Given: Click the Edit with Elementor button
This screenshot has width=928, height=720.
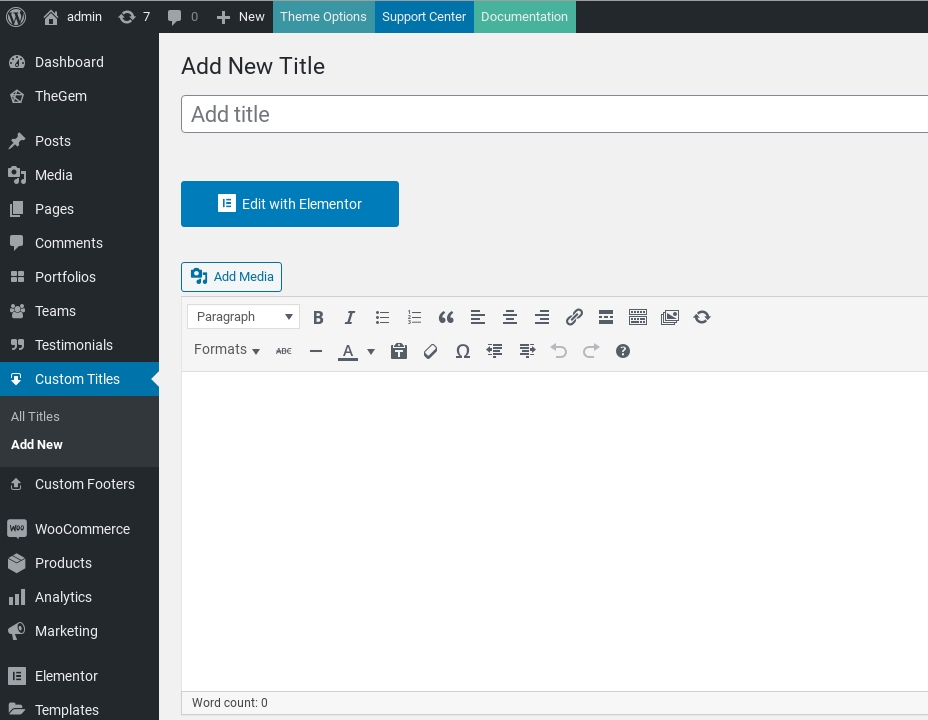Looking at the screenshot, I should tap(290, 204).
